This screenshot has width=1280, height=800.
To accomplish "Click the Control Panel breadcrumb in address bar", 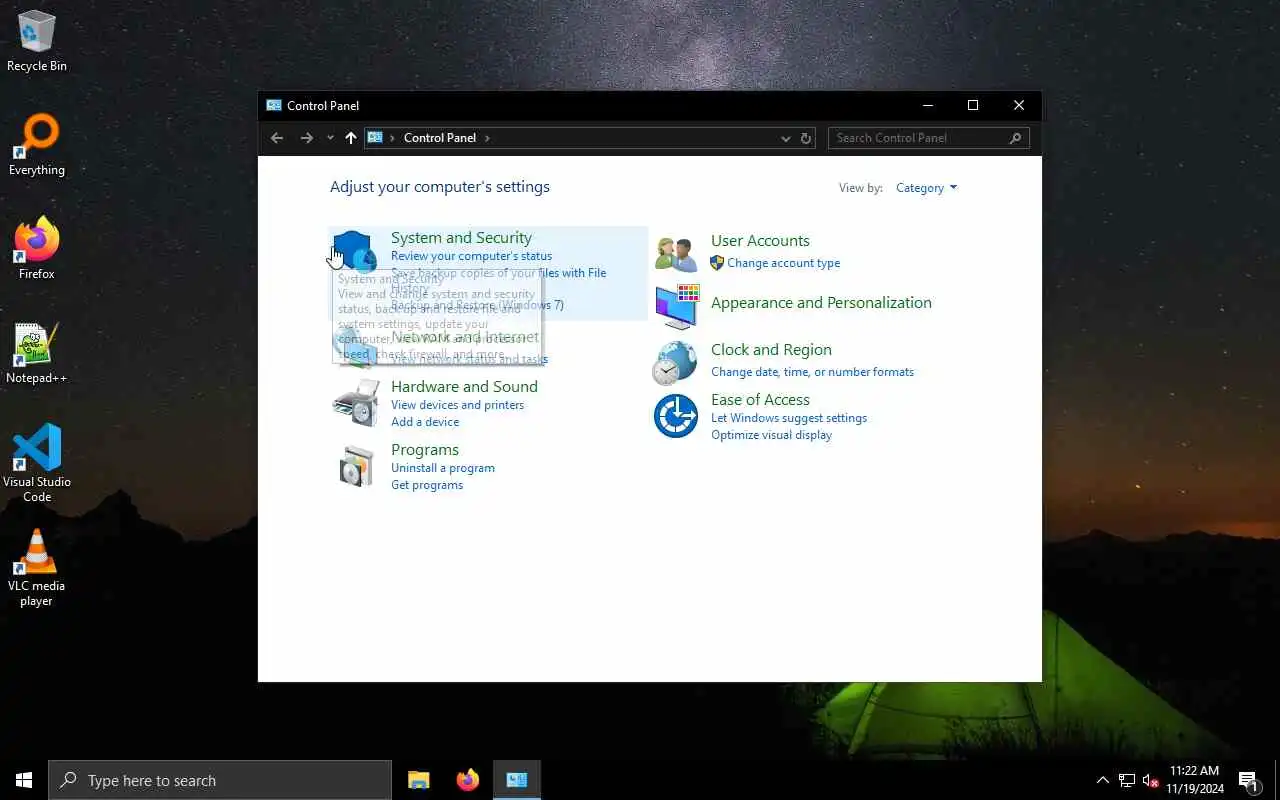I will tap(440, 138).
